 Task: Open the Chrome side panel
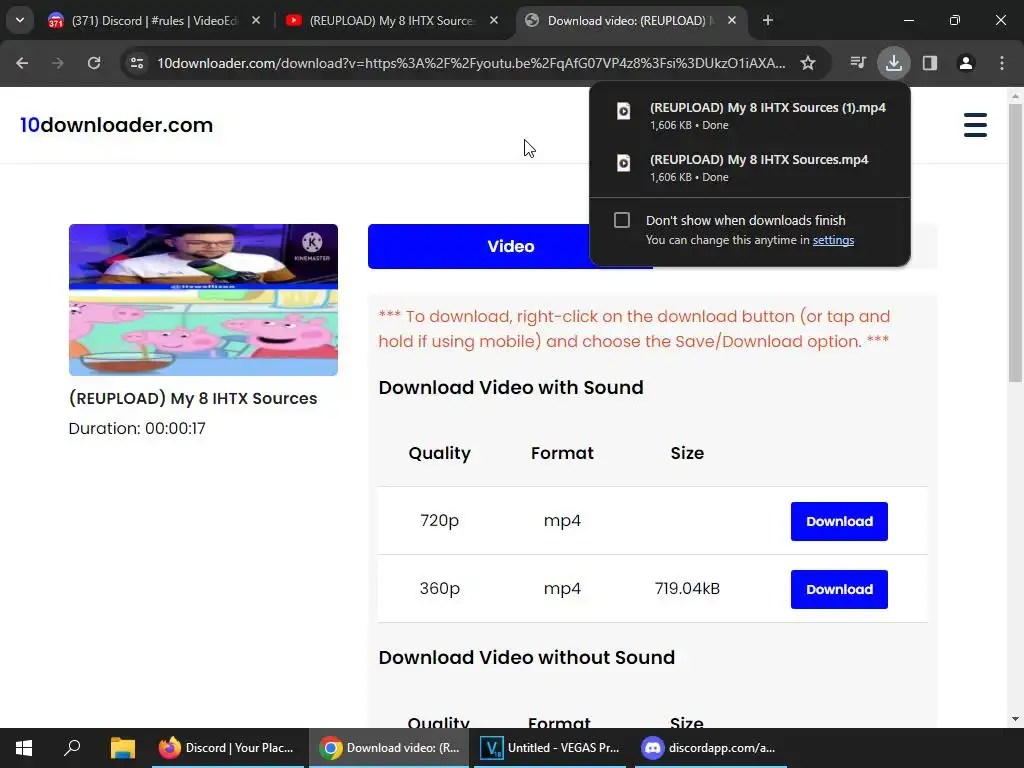930,63
